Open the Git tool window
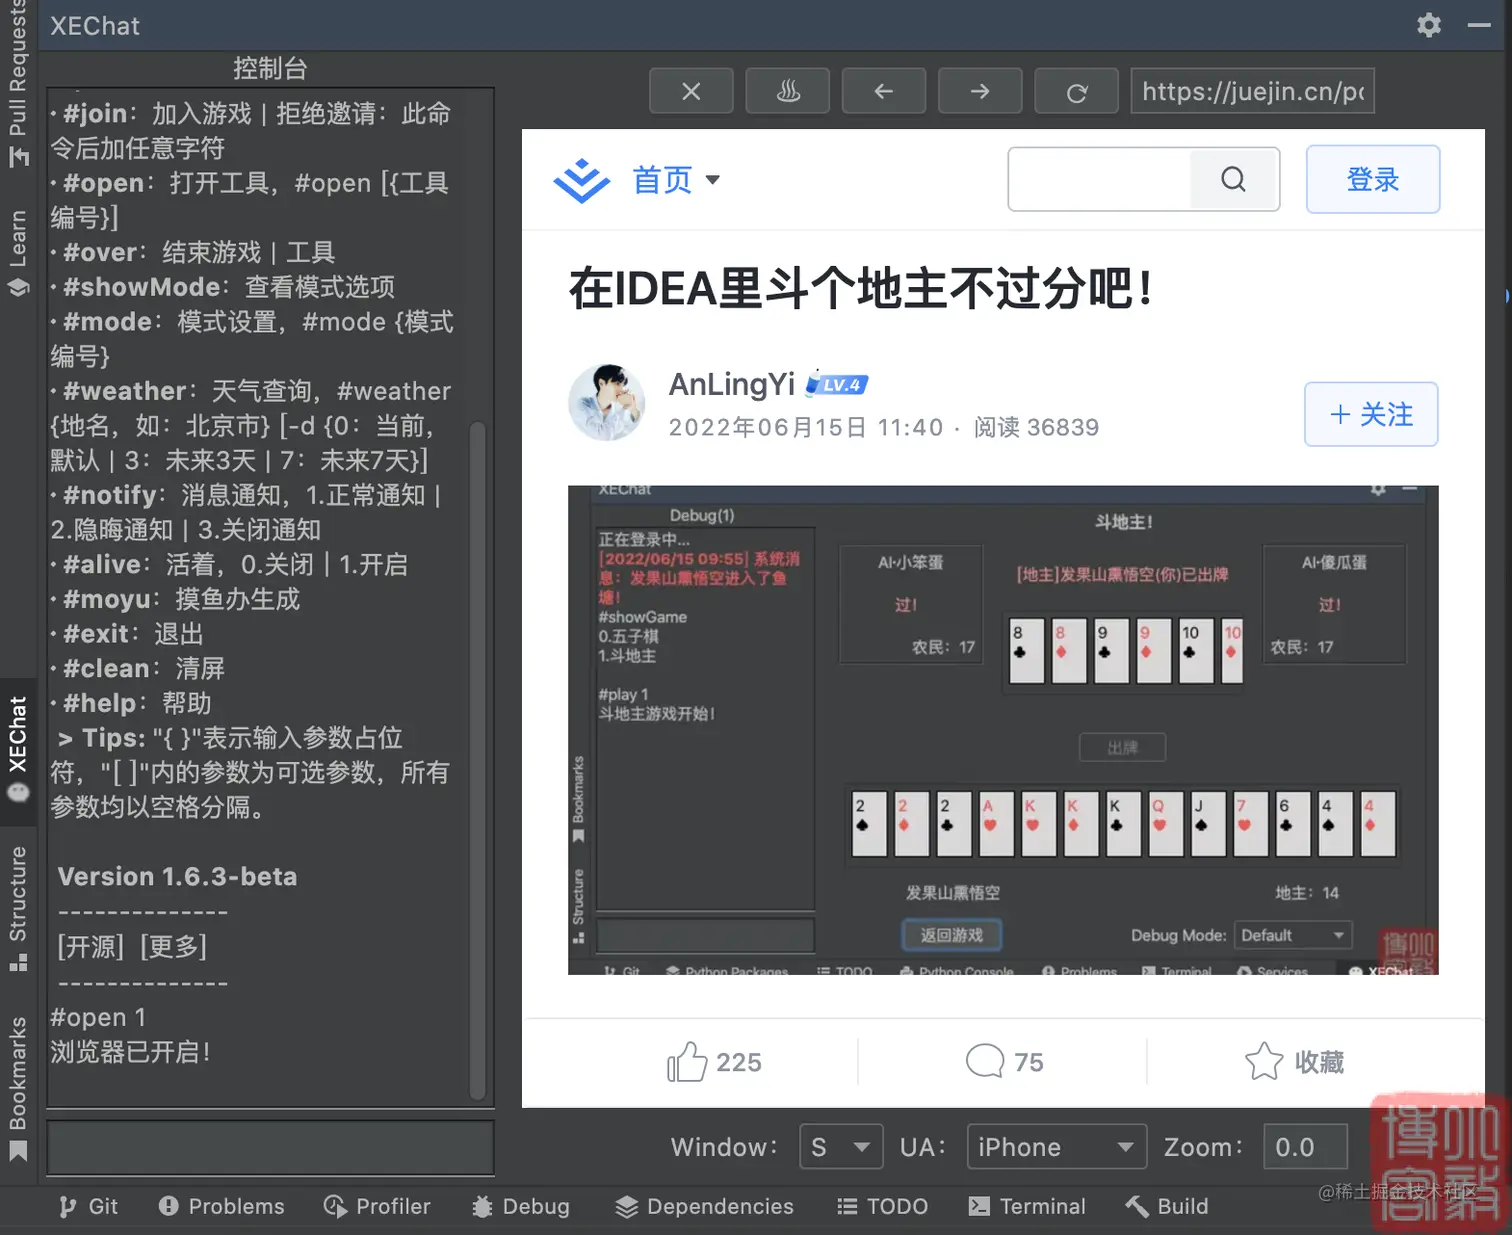Viewport: 1512px width, 1235px height. tap(88, 1207)
